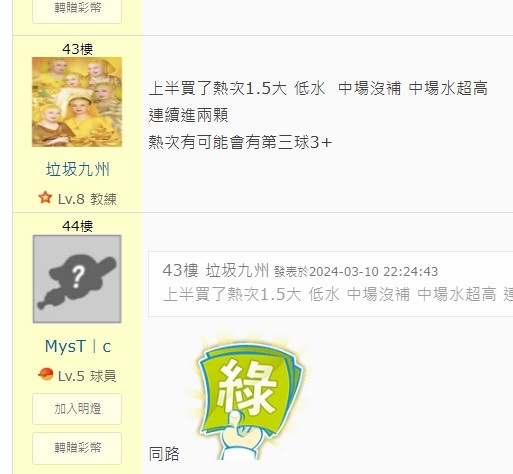Click the Lv.8 教練 rank label
This screenshot has width=513, height=474.
coord(87,199)
